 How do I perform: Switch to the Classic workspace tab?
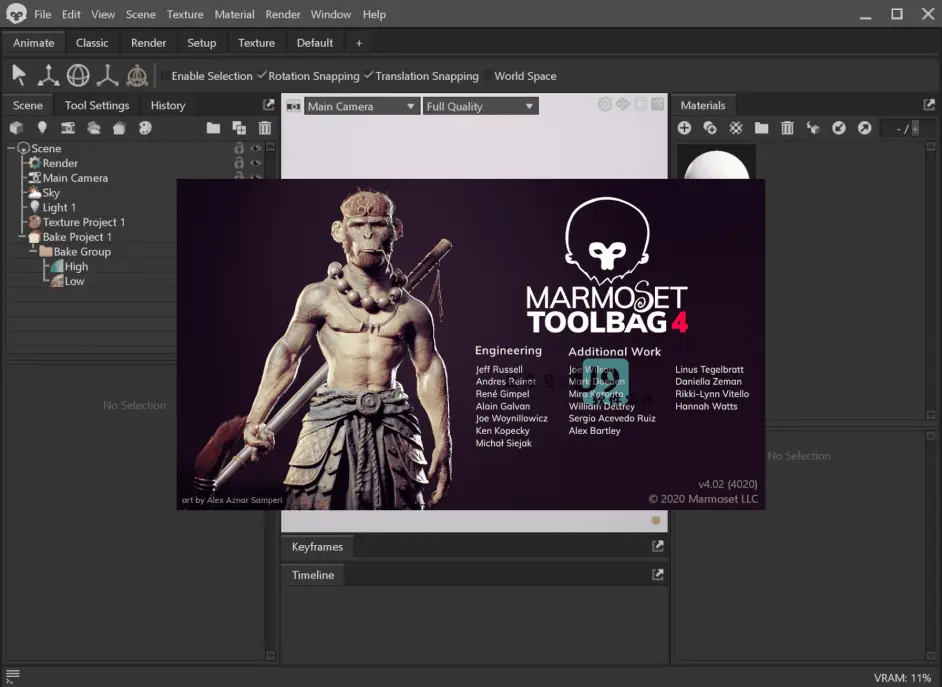click(x=92, y=43)
